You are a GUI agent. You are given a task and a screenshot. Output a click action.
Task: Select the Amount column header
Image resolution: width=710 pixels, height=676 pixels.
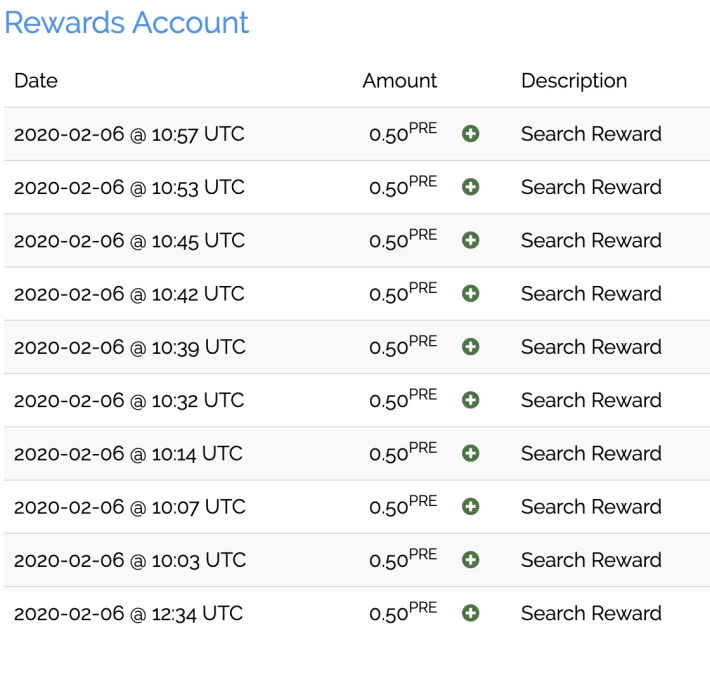click(400, 81)
